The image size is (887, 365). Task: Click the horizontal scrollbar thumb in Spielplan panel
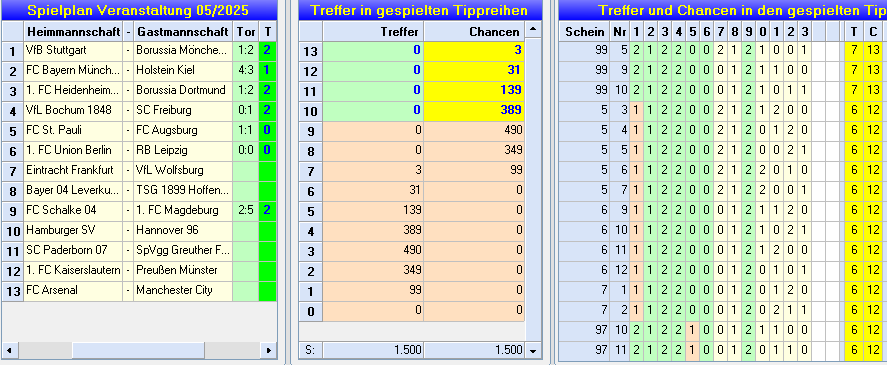138,350
